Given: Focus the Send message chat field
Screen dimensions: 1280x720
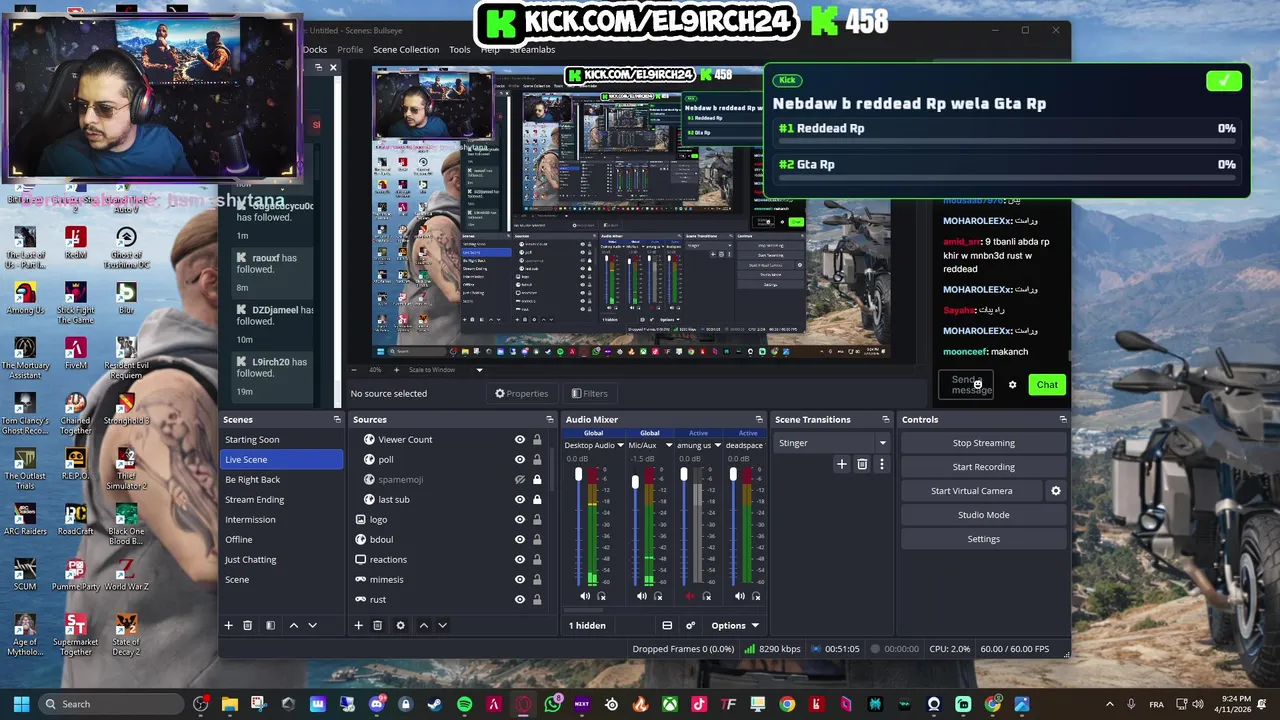Looking at the screenshot, I should click(x=966, y=385).
